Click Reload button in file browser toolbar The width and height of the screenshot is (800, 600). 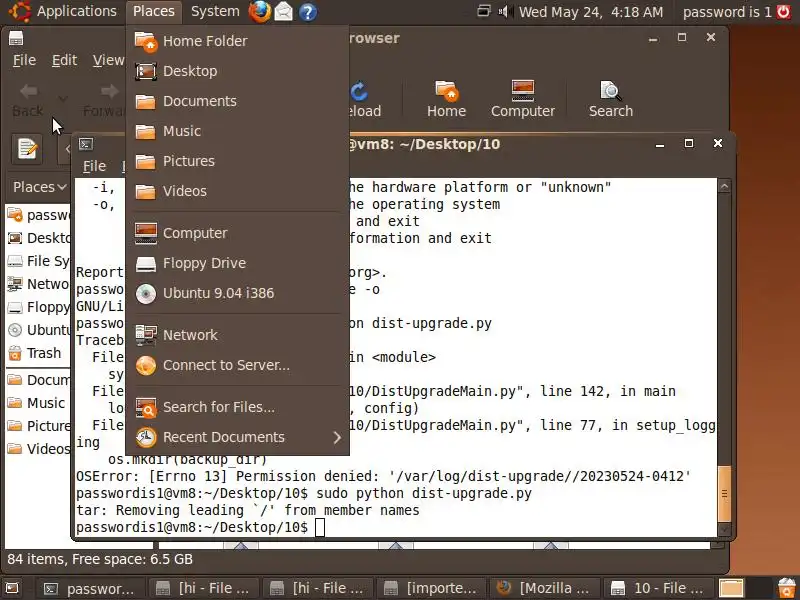pyautogui.click(x=363, y=99)
